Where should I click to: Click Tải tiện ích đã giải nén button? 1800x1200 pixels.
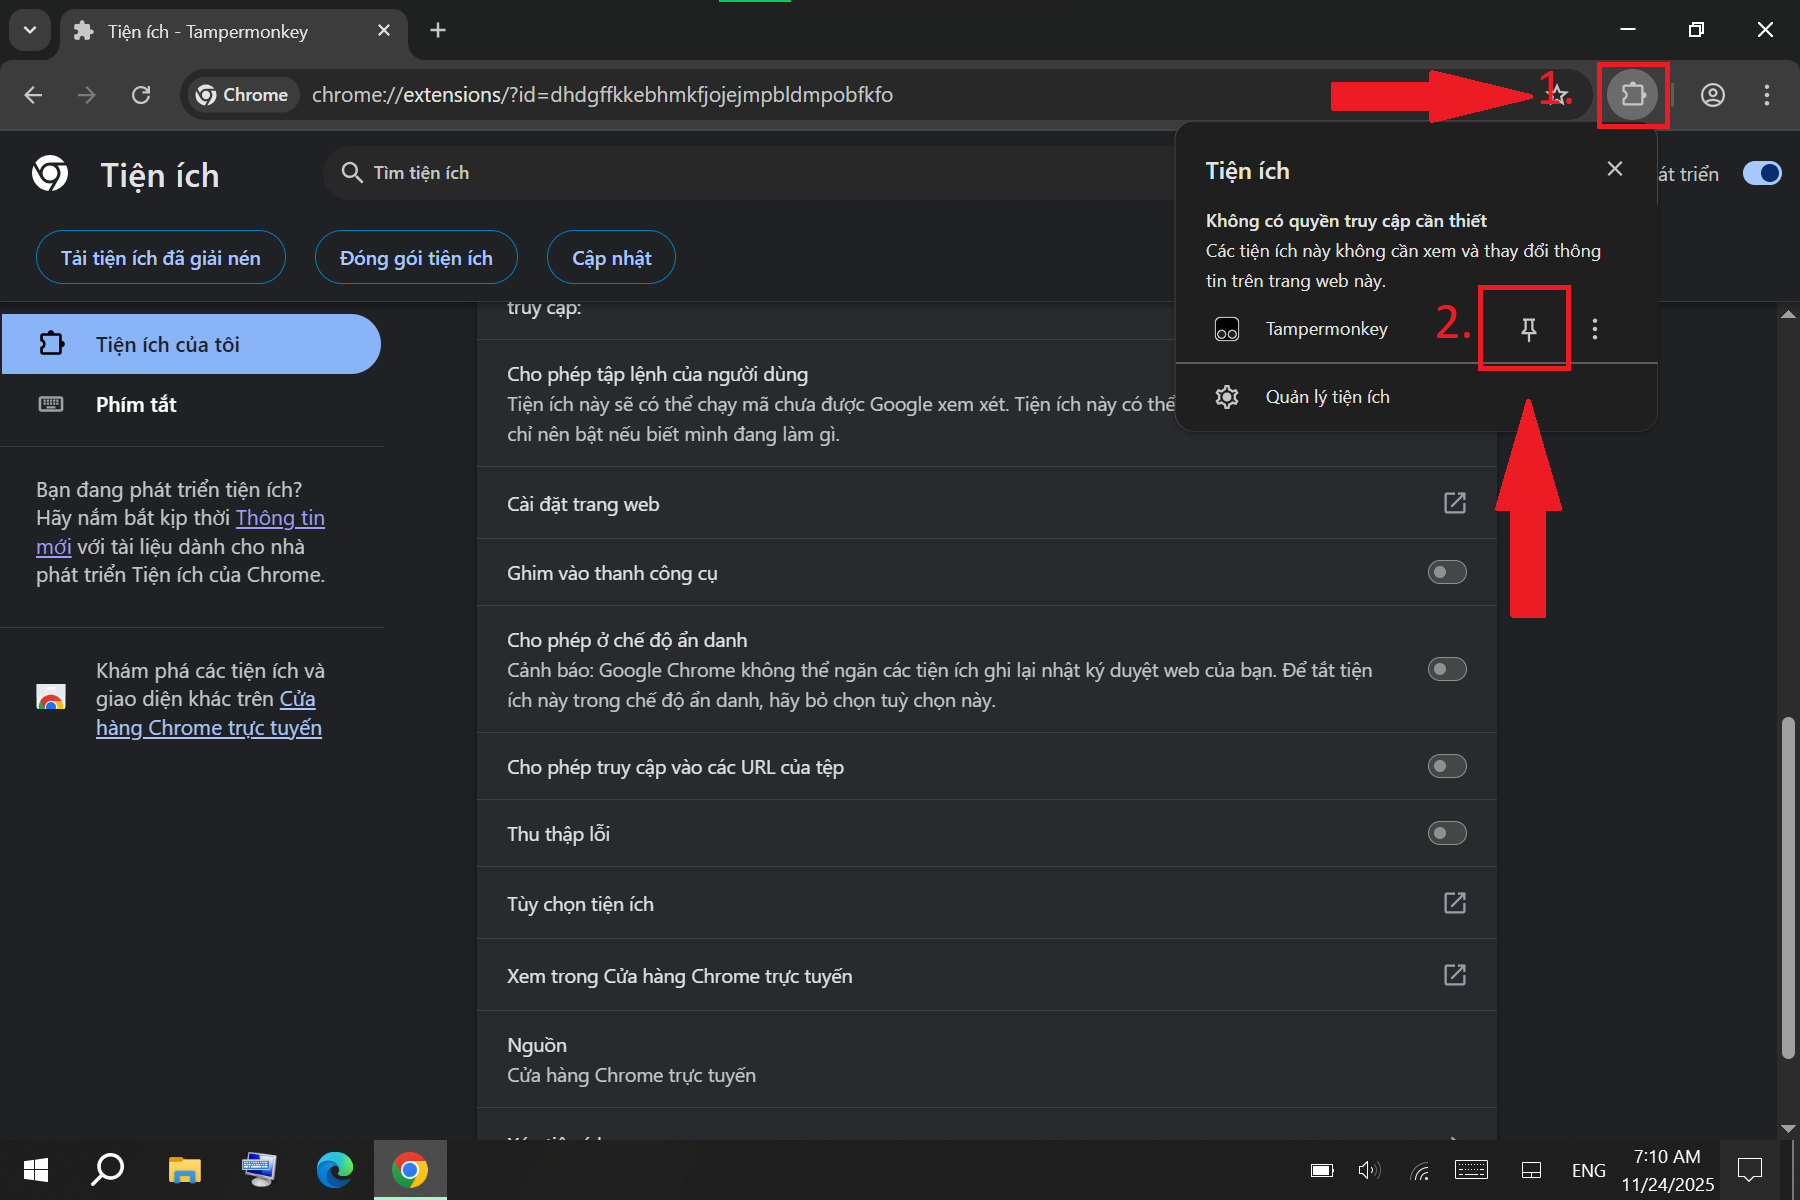(x=160, y=257)
